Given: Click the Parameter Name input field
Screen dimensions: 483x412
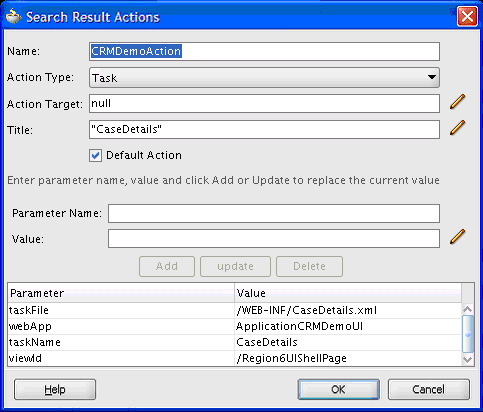Looking at the screenshot, I should [x=274, y=213].
